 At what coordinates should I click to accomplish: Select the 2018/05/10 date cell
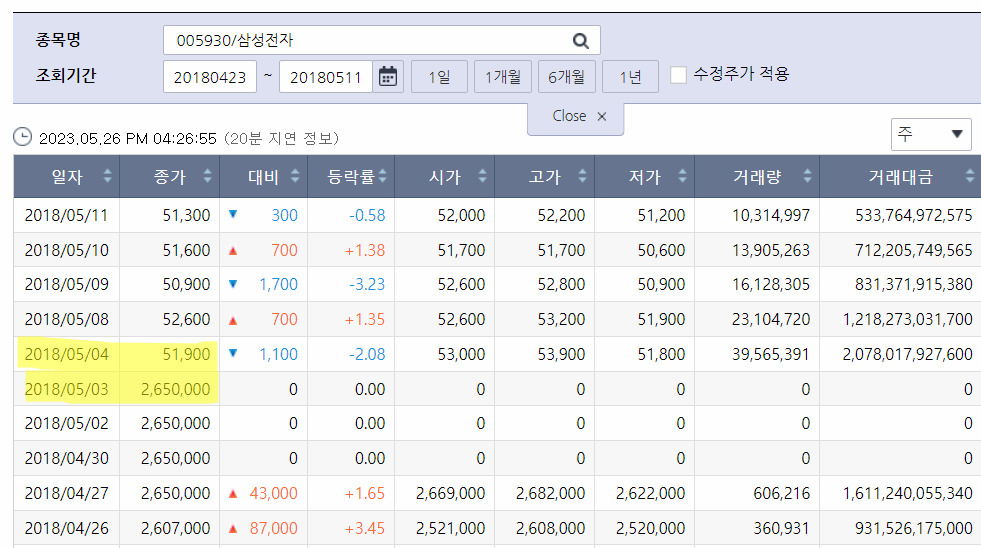click(67, 250)
